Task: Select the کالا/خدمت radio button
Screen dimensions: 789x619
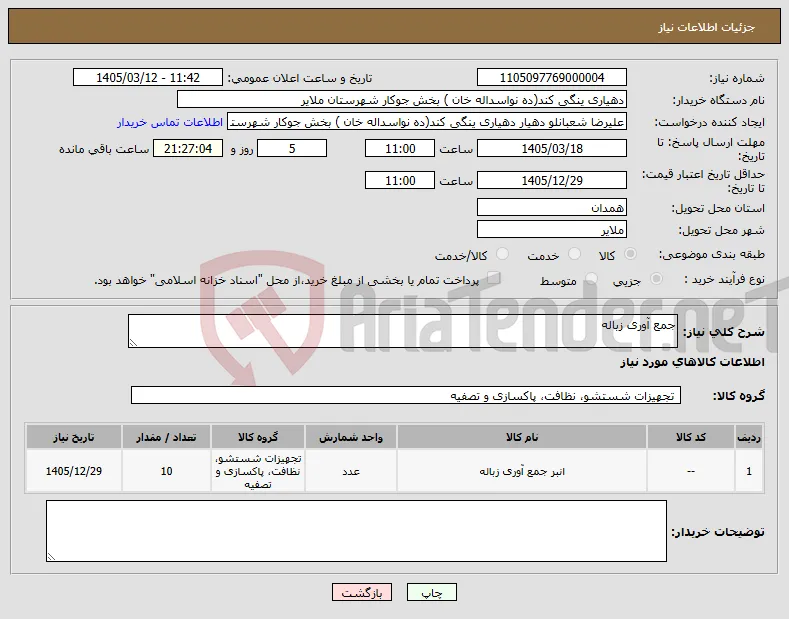Action: [x=502, y=254]
